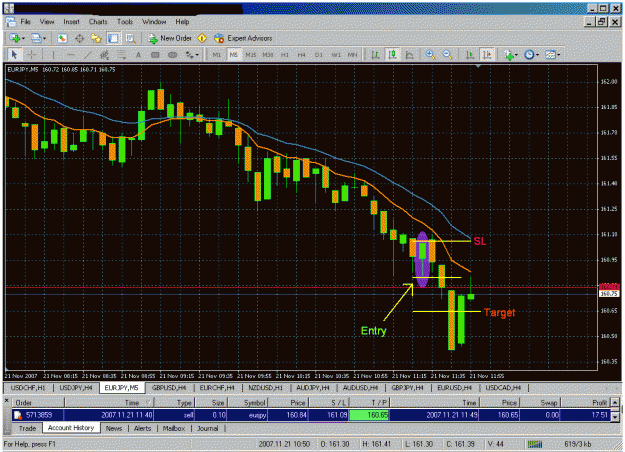This screenshot has width=625, height=452.
Task: Toggle the Market Watch window icon
Action: [62, 38]
